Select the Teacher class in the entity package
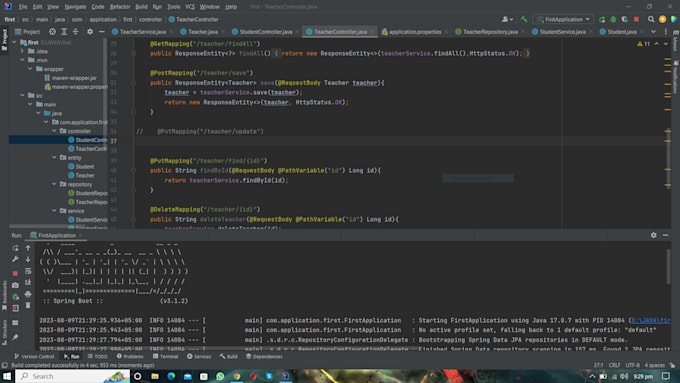Screen dimensions: 680x383 (81, 175)
